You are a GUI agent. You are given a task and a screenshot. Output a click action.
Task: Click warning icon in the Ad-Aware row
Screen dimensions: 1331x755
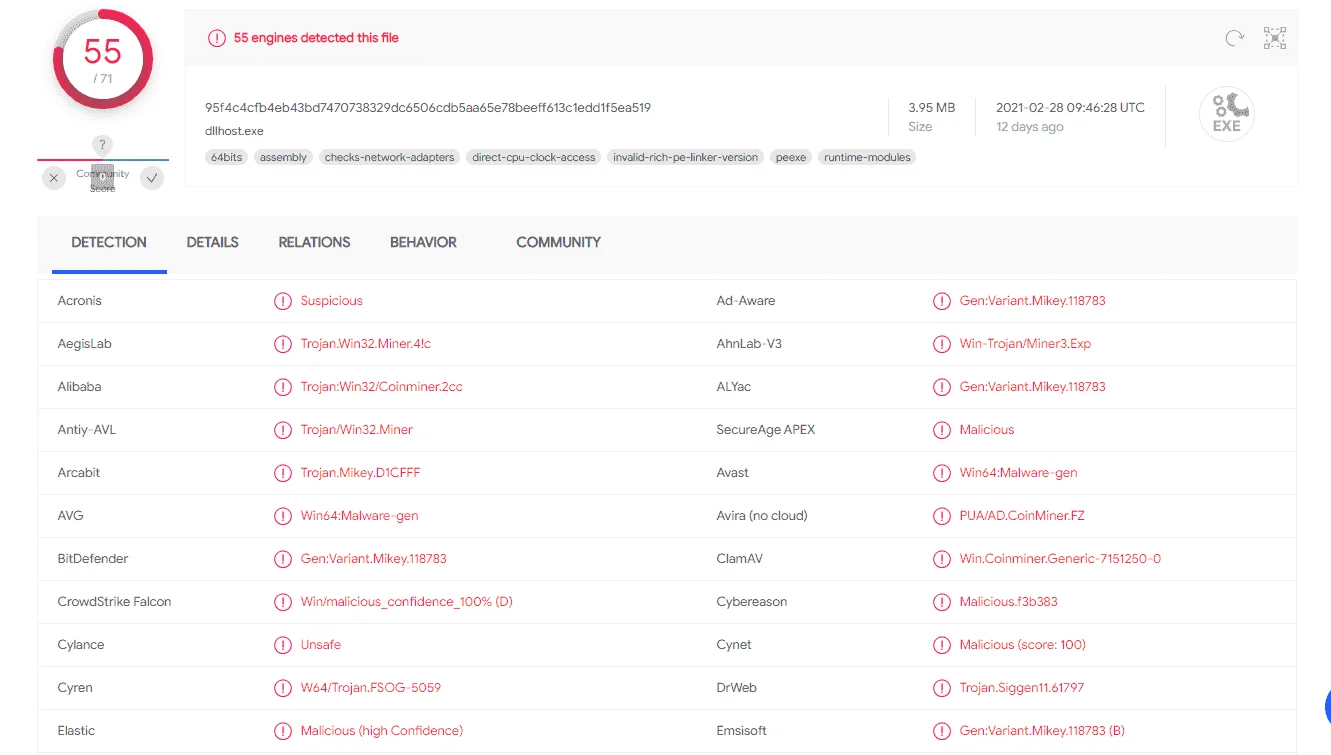(942, 301)
